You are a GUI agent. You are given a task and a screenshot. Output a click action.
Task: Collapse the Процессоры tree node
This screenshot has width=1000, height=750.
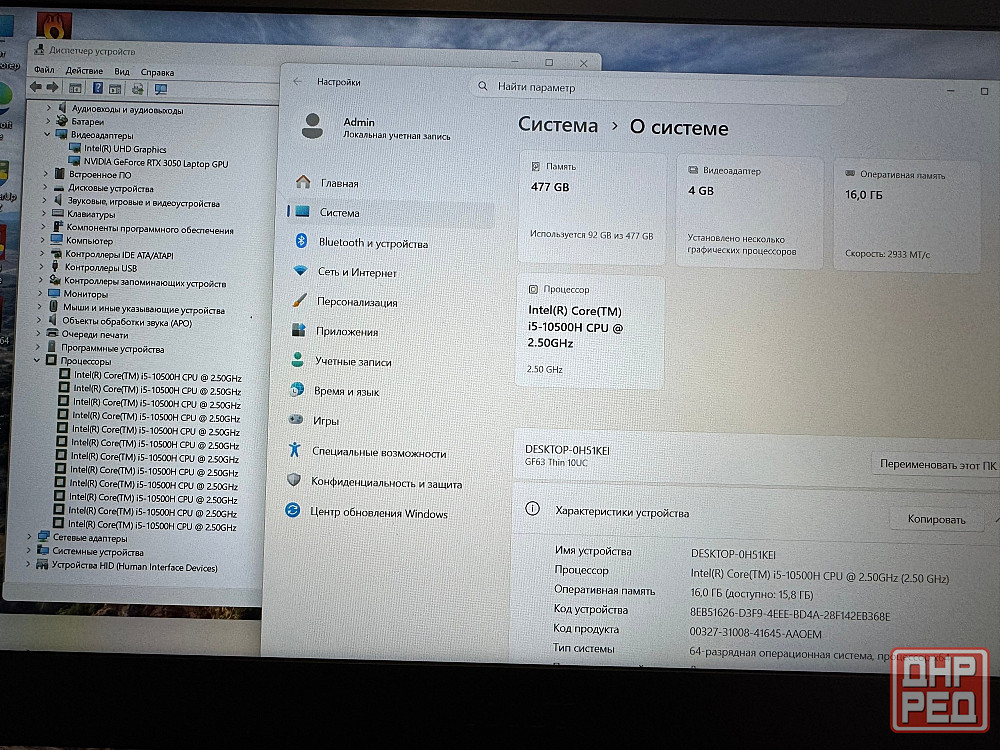coord(38,361)
